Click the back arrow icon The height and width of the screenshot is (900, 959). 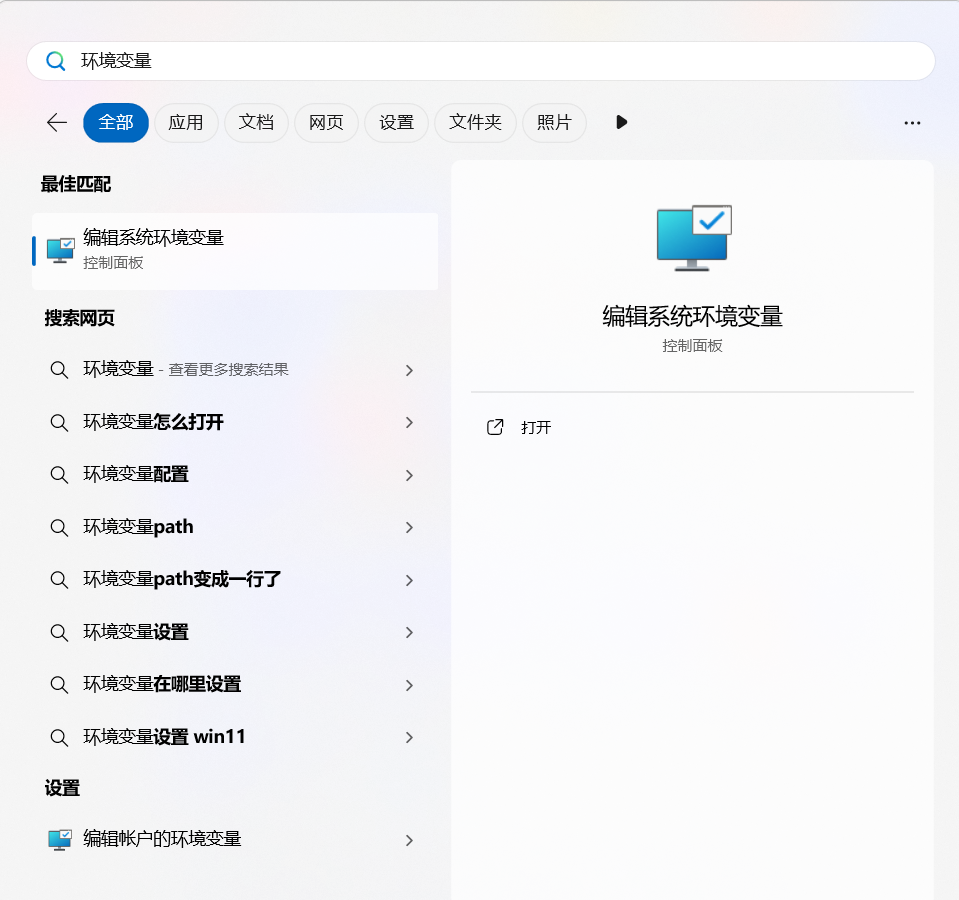pyautogui.click(x=57, y=122)
